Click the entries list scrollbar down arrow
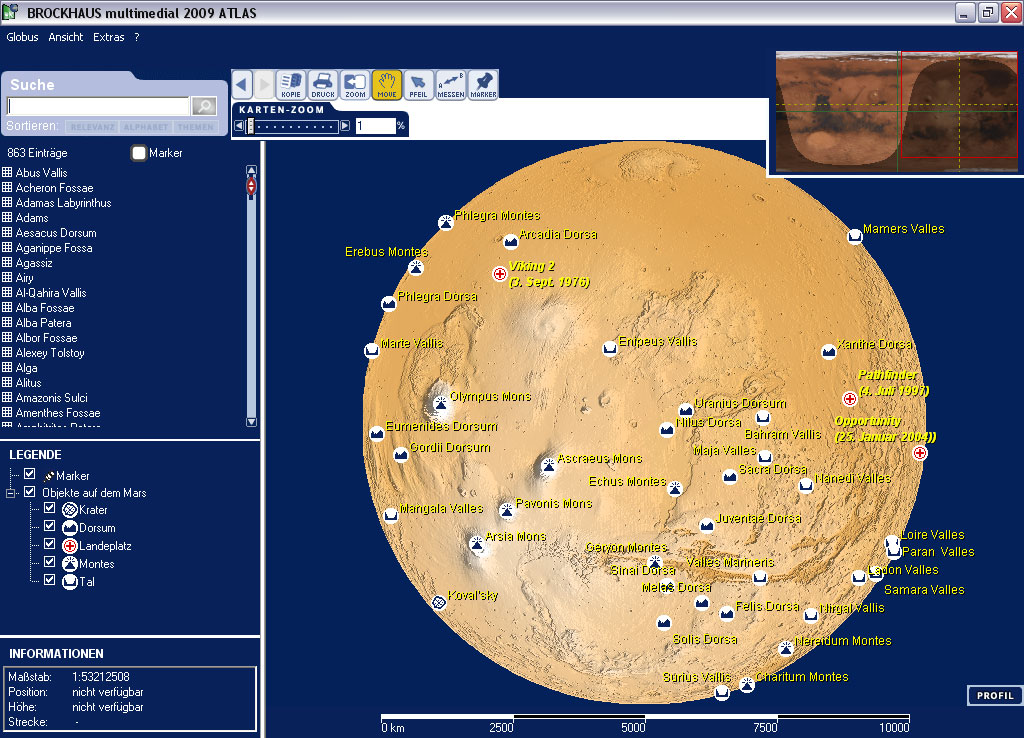 (251, 422)
